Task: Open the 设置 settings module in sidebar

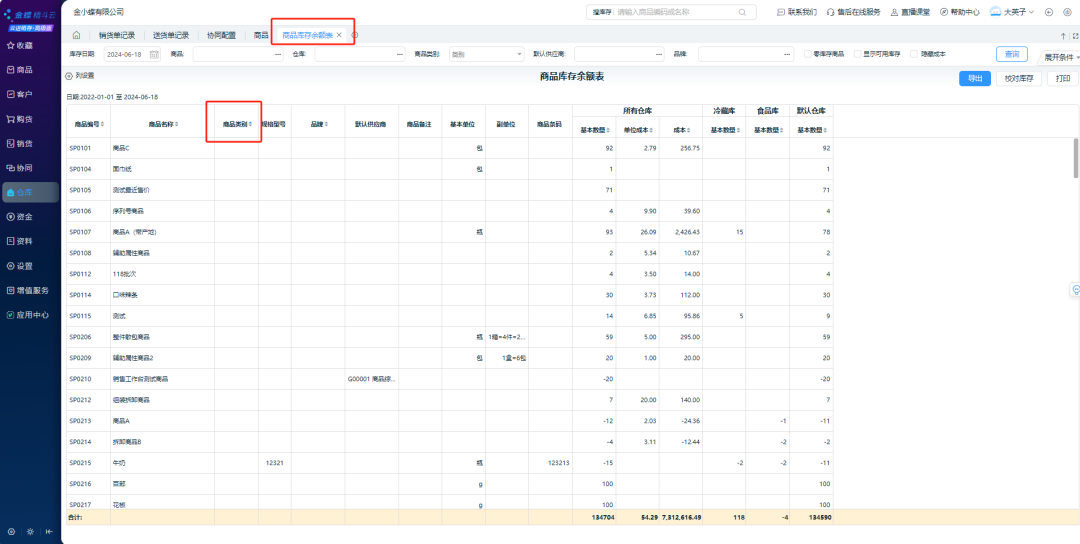Action: pos(20,266)
